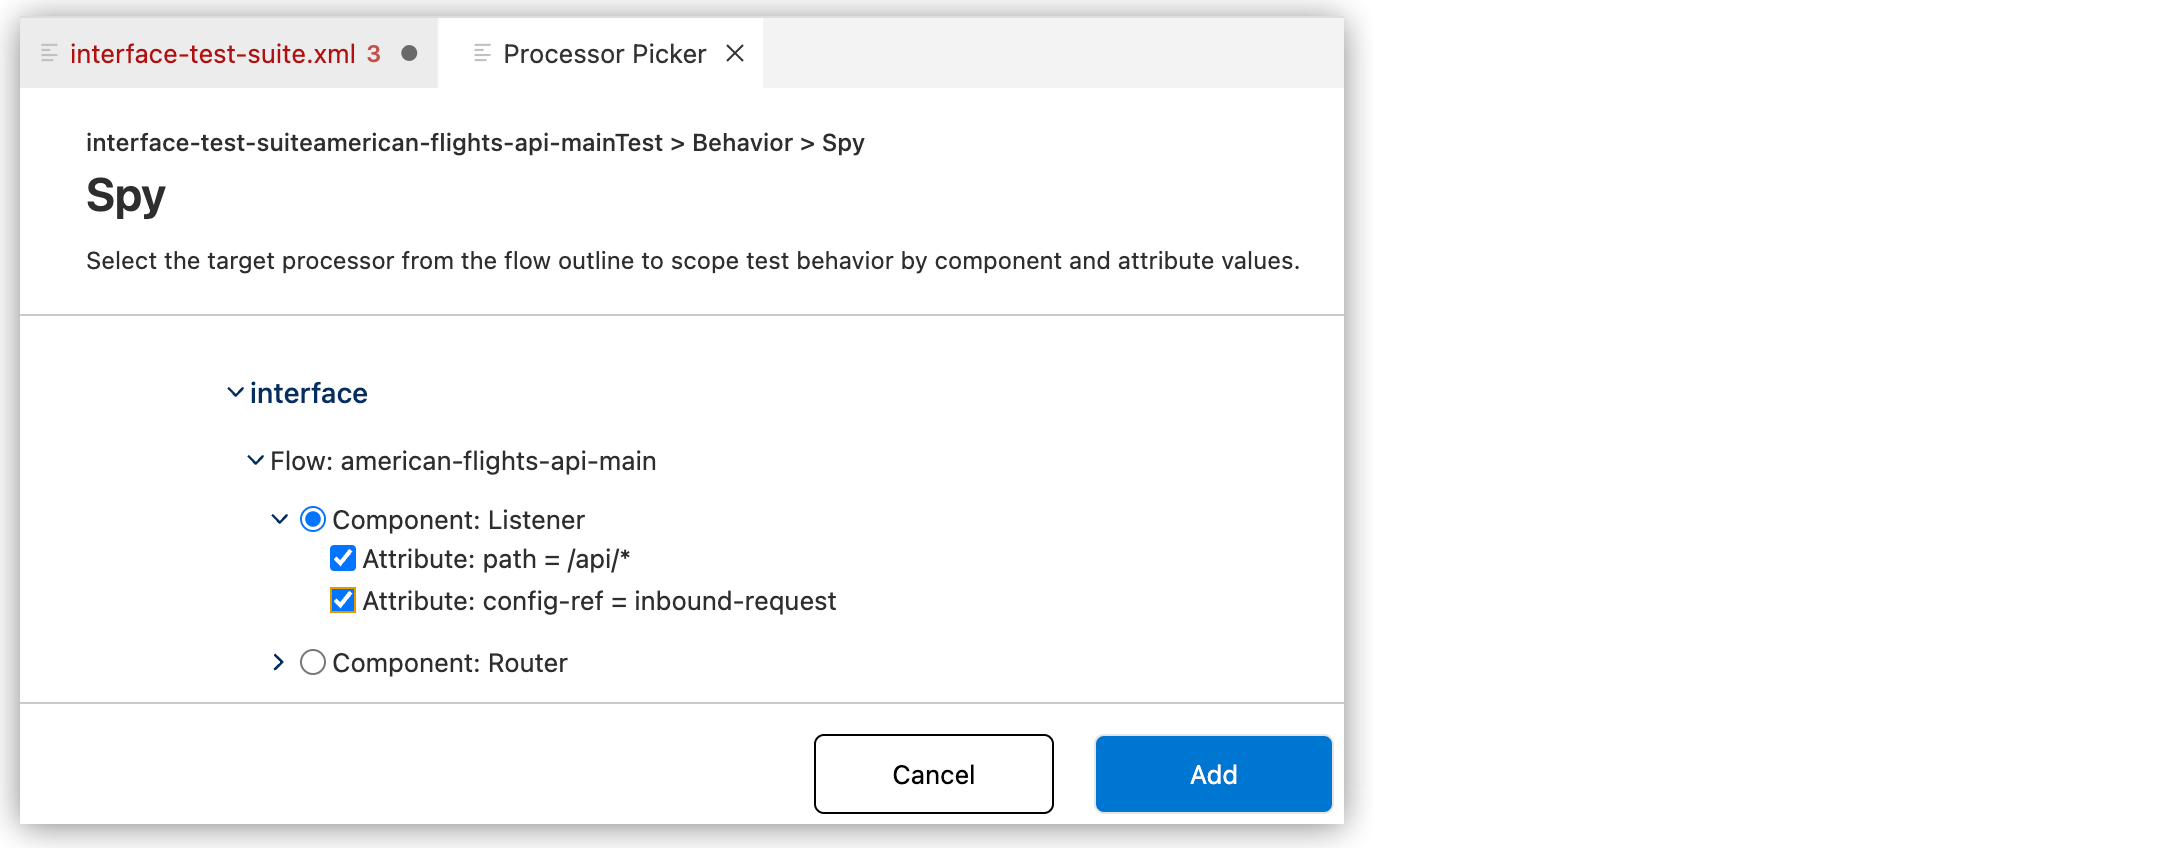Click the document icon on interface-test-suite.xml tab

[47, 53]
